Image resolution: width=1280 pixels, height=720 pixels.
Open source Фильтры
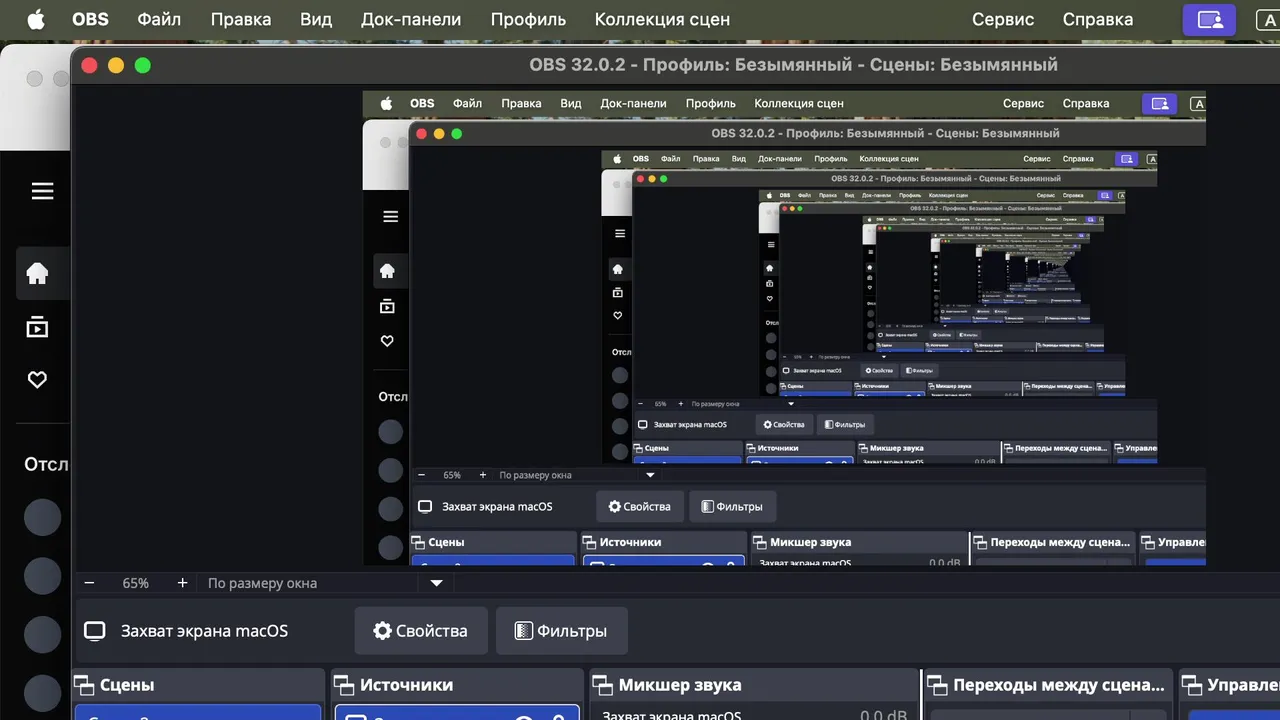coord(561,631)
